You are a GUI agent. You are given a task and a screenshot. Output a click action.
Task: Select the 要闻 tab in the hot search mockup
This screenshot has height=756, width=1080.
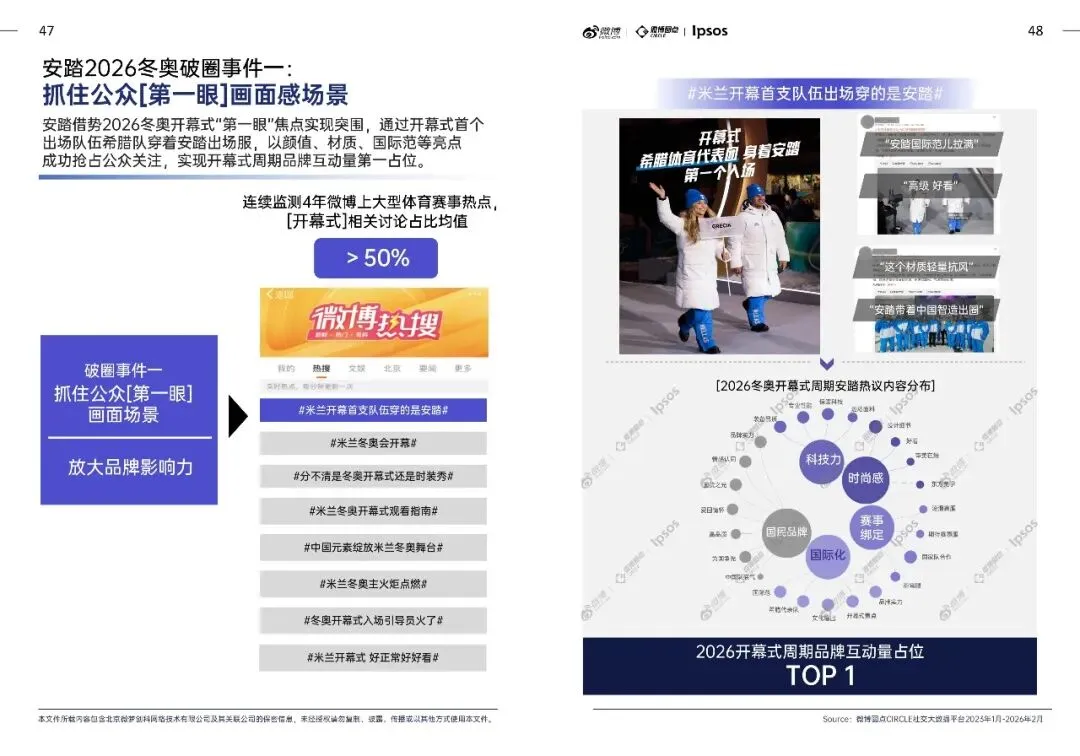(x=428, y=368)
